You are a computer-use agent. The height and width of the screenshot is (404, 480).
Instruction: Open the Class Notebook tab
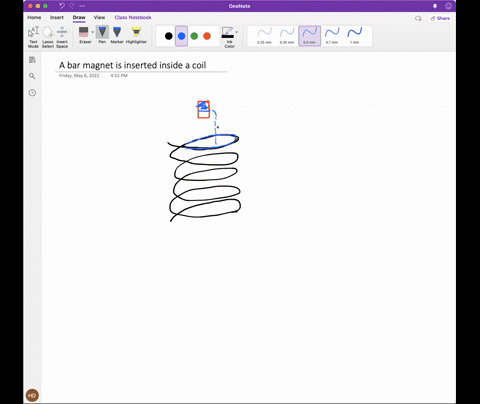coord(133,17)
